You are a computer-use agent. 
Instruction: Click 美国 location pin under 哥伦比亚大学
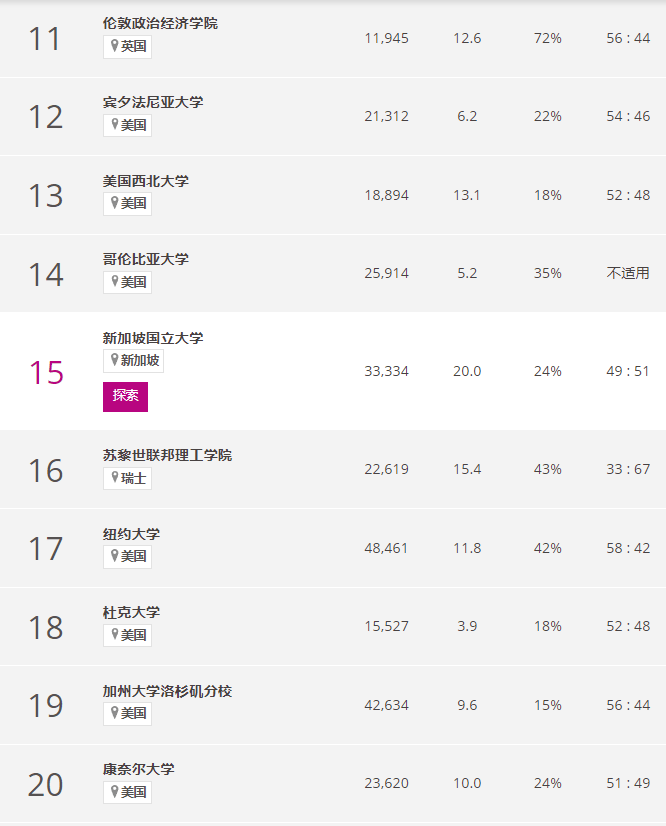128,282
